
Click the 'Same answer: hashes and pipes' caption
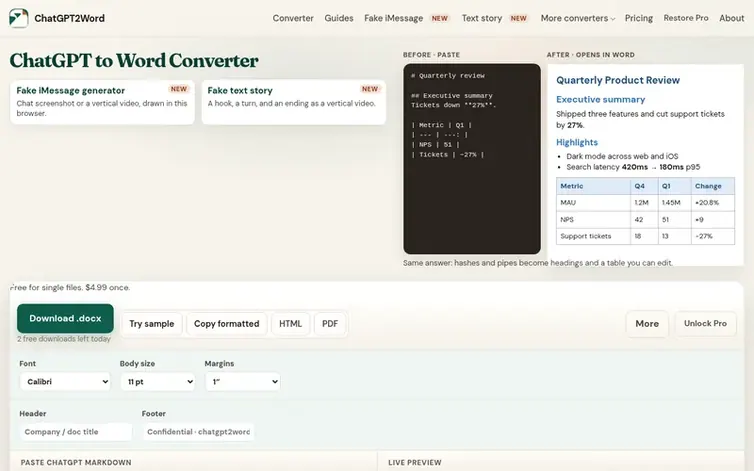click(538, 263)
